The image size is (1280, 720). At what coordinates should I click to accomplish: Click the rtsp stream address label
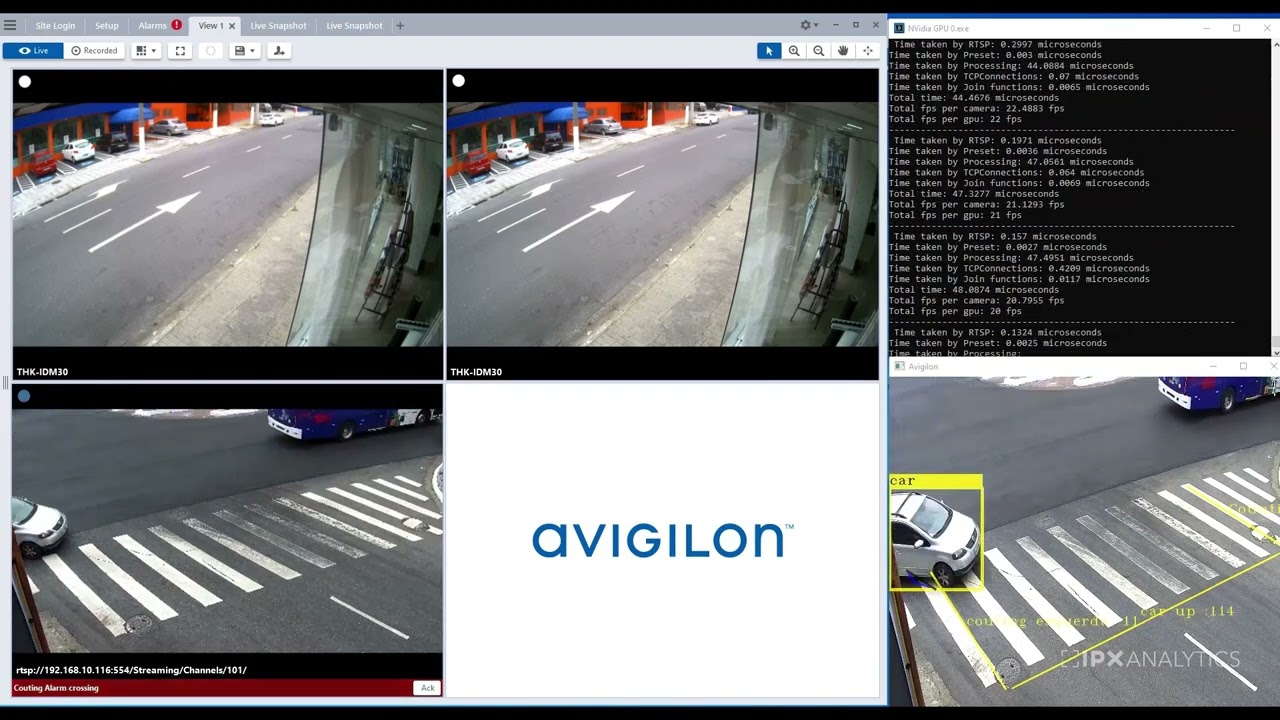[131, 670]
